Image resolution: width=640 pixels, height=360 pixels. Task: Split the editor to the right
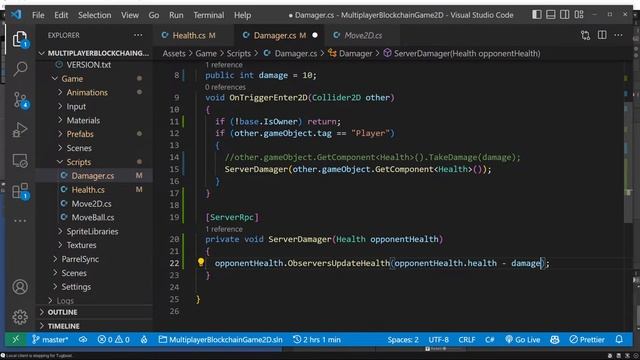(x=602, y=35)
